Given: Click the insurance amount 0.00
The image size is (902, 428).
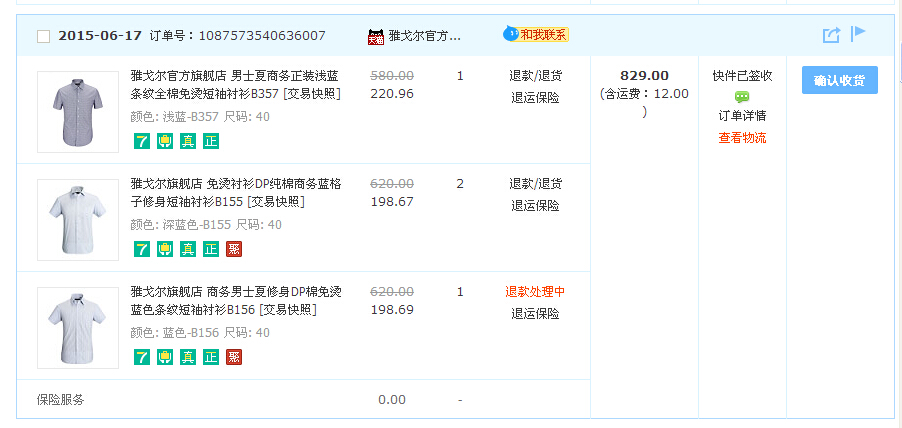Looking at the screenshot, I should tap(392, 400).
